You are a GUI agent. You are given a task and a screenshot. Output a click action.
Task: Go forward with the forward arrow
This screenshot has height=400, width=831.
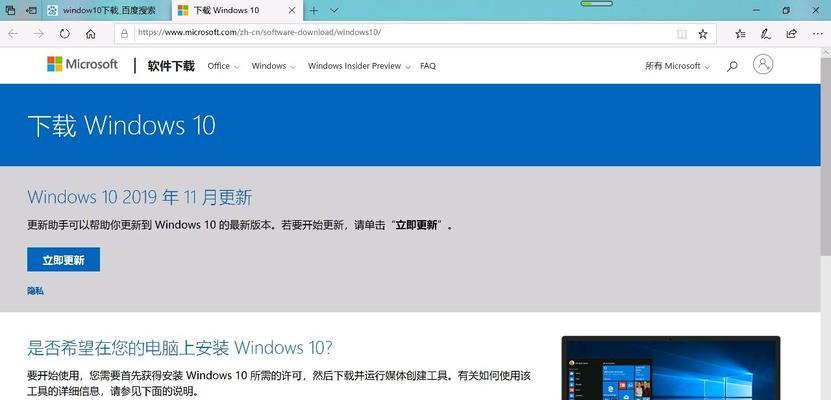click(39, 34)
